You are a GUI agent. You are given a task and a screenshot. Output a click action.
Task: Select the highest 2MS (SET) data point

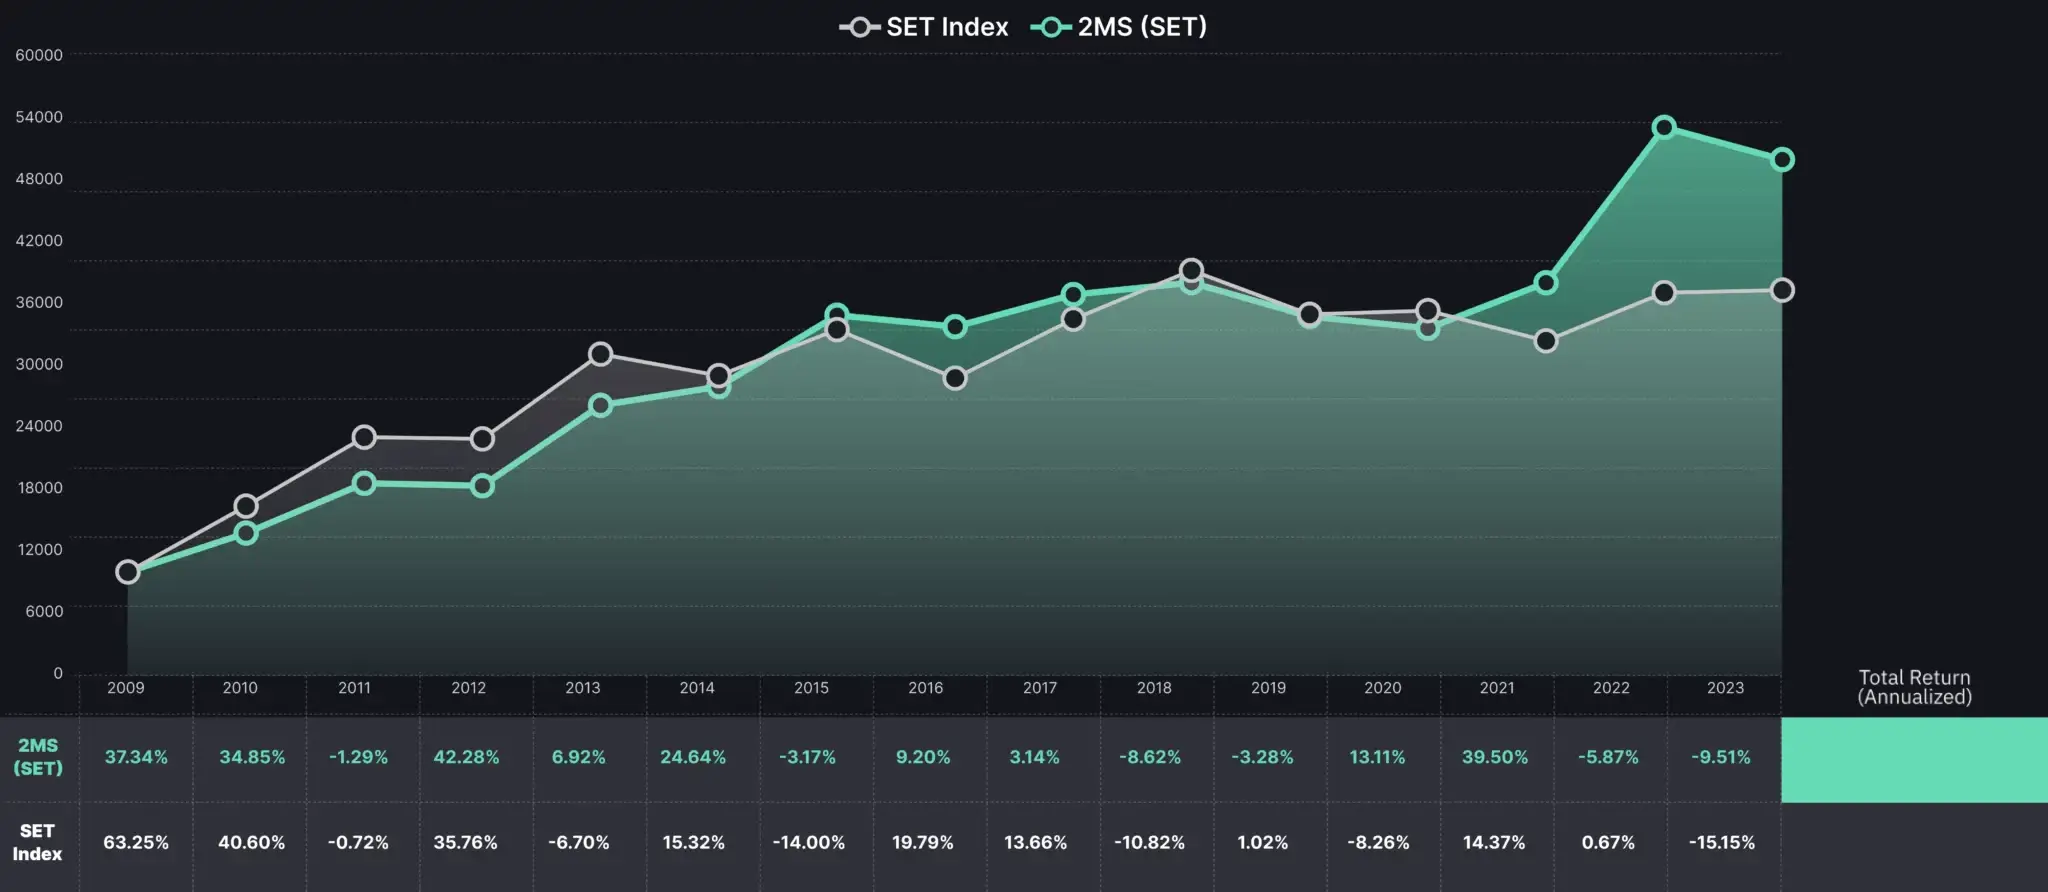tap(1664, 127)
